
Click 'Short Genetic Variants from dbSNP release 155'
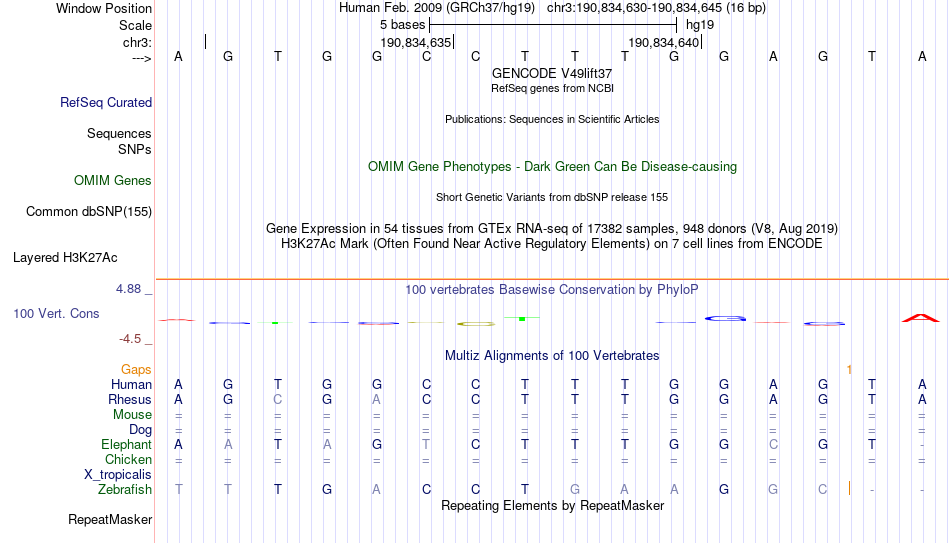552,198
